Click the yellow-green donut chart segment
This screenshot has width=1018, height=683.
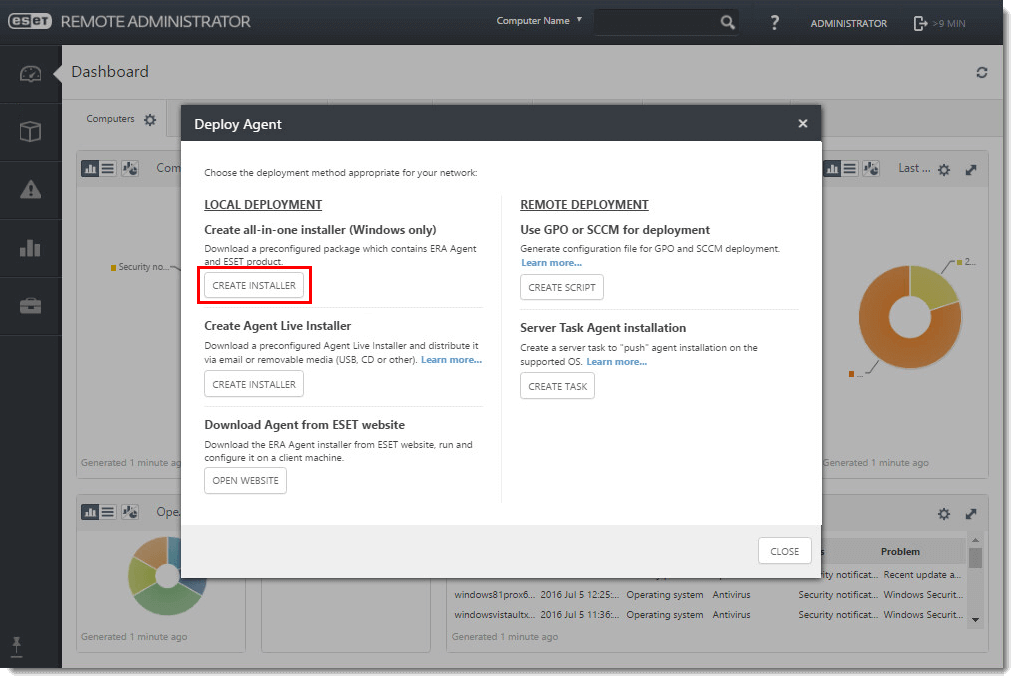(x=932, y=284)
